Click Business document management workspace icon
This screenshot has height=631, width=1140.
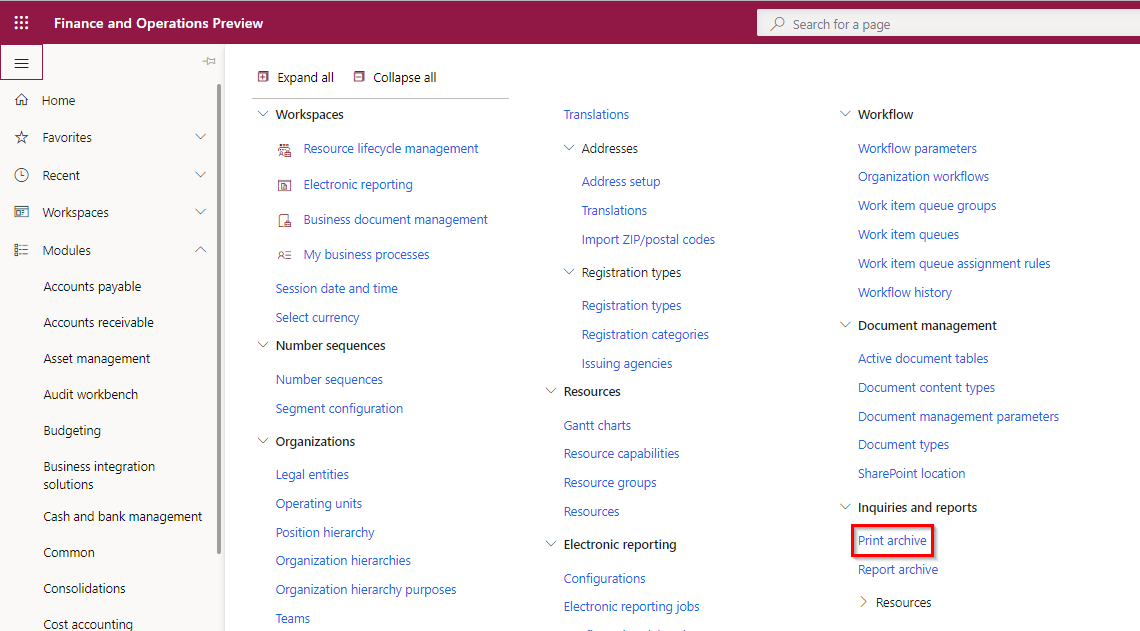pyautogui.click(x=284, y=220)
